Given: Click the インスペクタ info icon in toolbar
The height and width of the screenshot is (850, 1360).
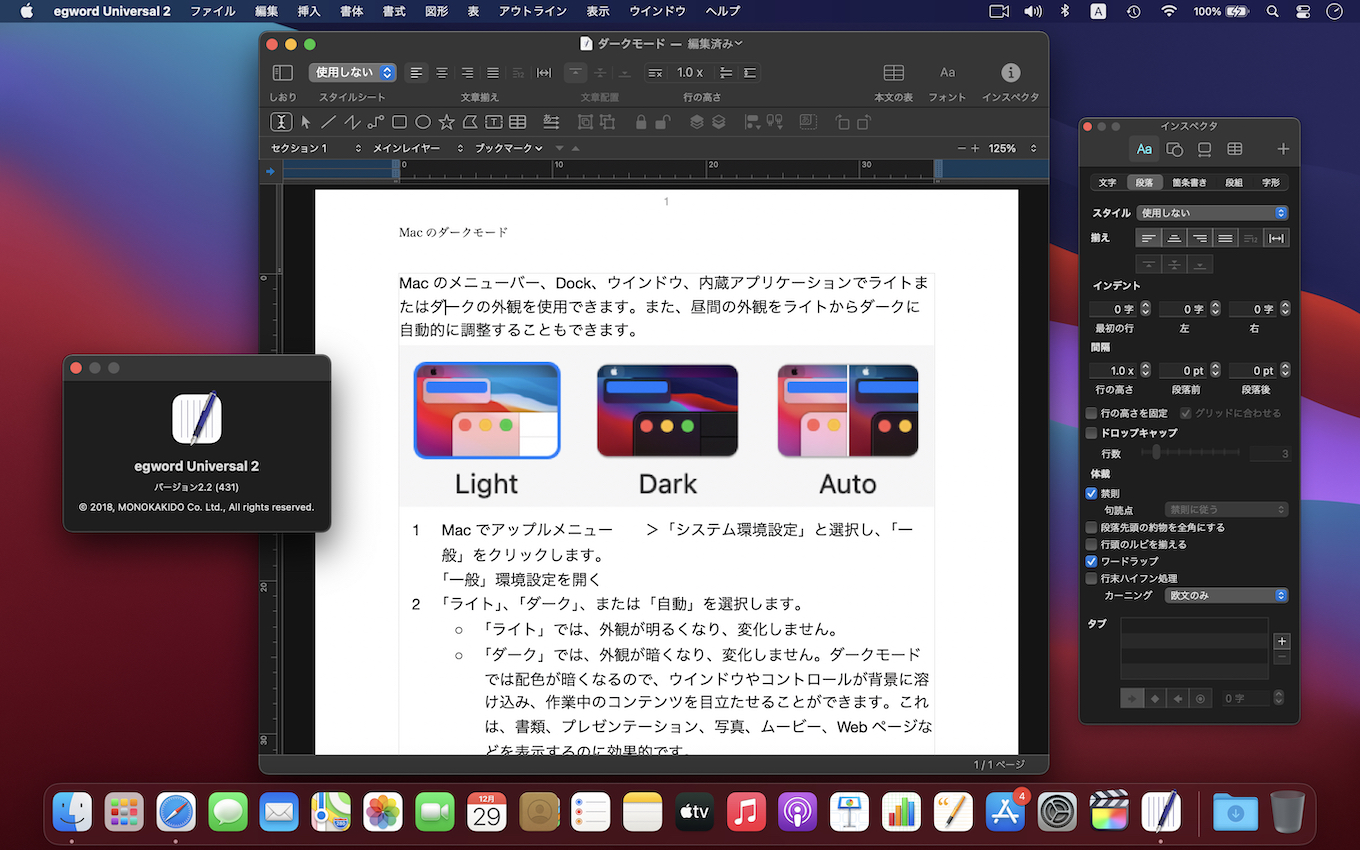Looking at the screenshot, I should tap(1011, 73).
